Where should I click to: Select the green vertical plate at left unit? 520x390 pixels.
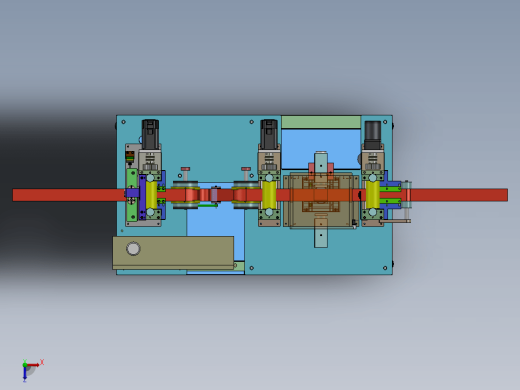132,195
